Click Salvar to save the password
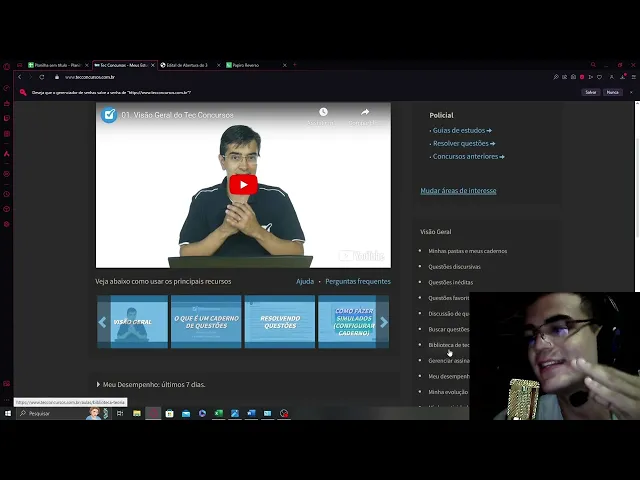The height and width of the screenshot is (480, 640). [591, 92]
